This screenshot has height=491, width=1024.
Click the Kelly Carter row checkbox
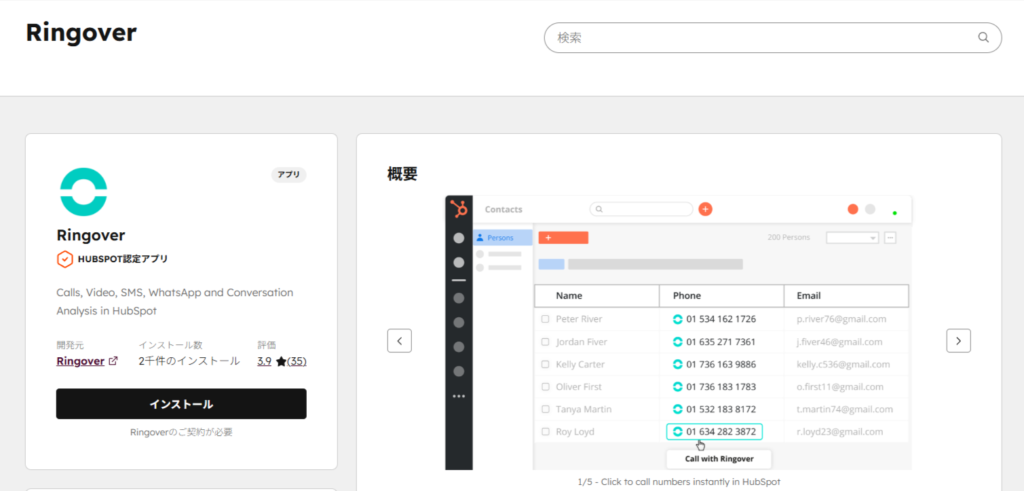[x=545, y=364]
